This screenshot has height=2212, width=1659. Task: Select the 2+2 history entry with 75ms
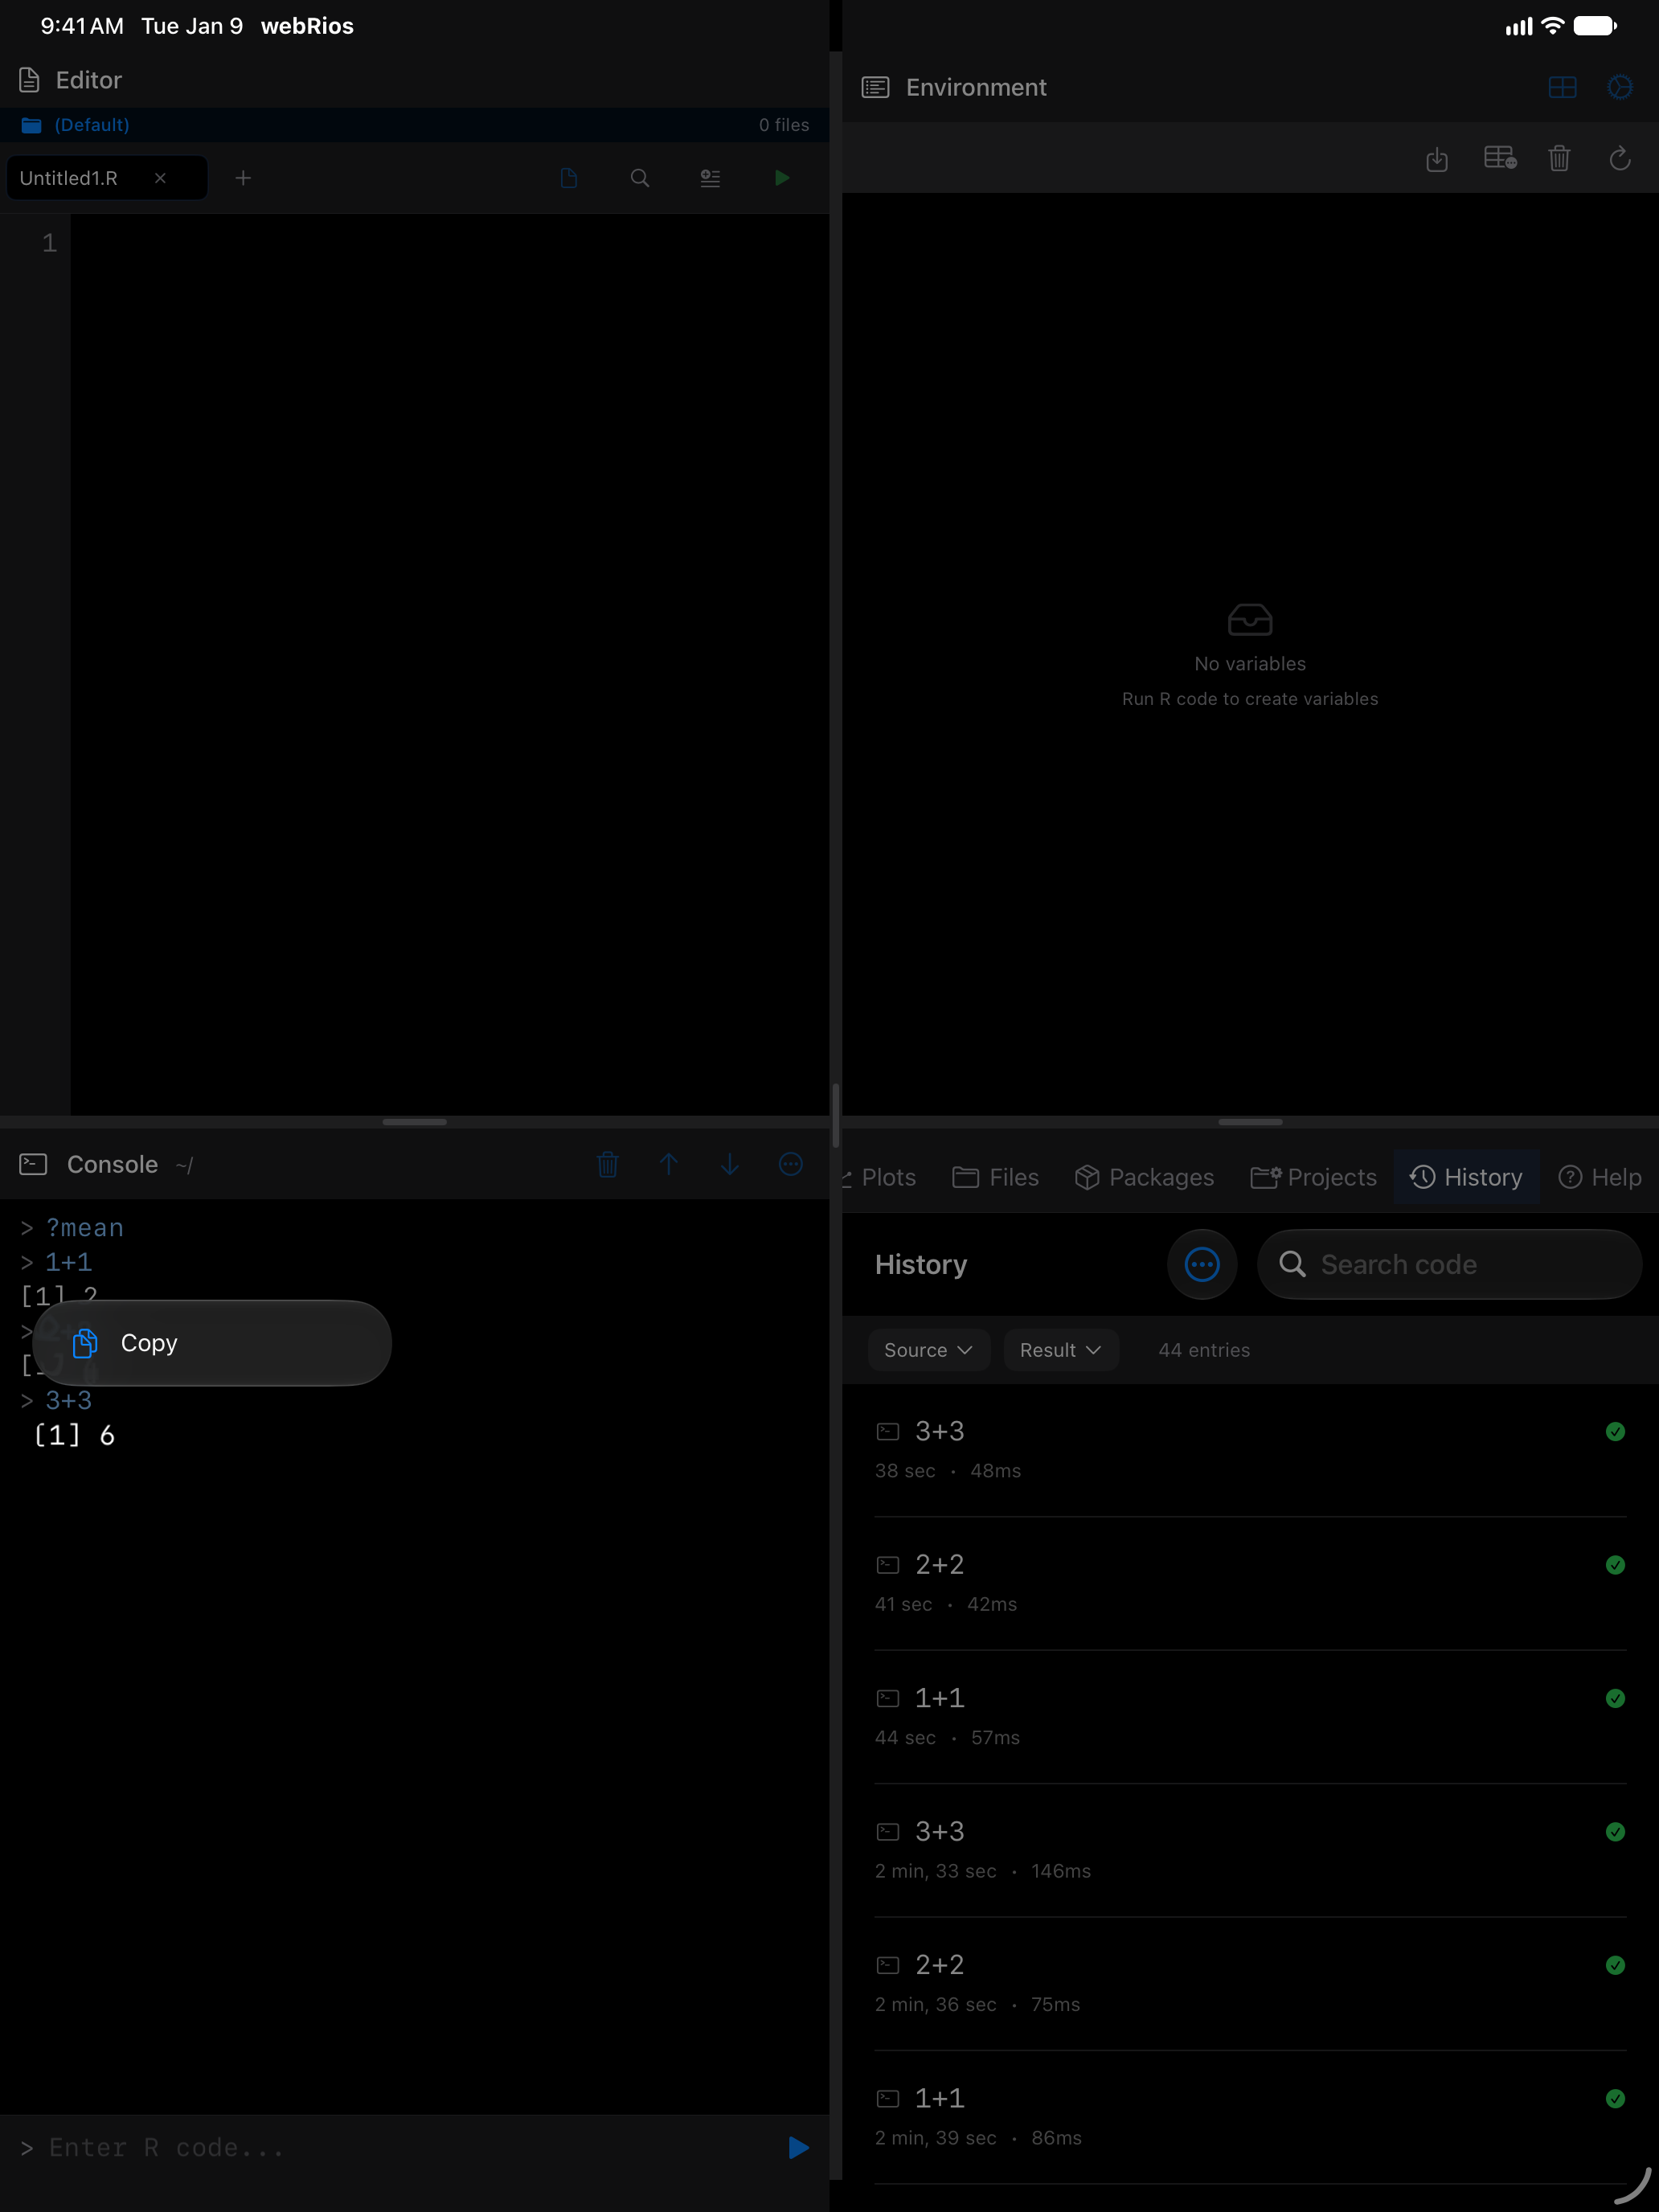tap(1250, 1984)
